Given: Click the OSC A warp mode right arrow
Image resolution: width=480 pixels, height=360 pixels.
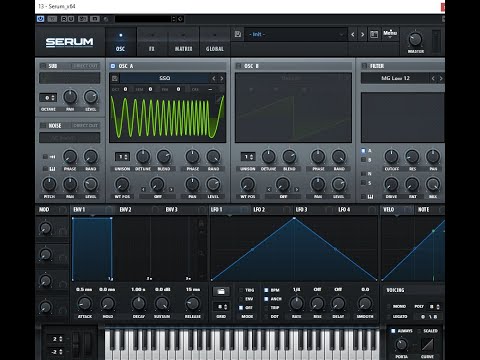Looking at the screenshot, I should 171,189.
